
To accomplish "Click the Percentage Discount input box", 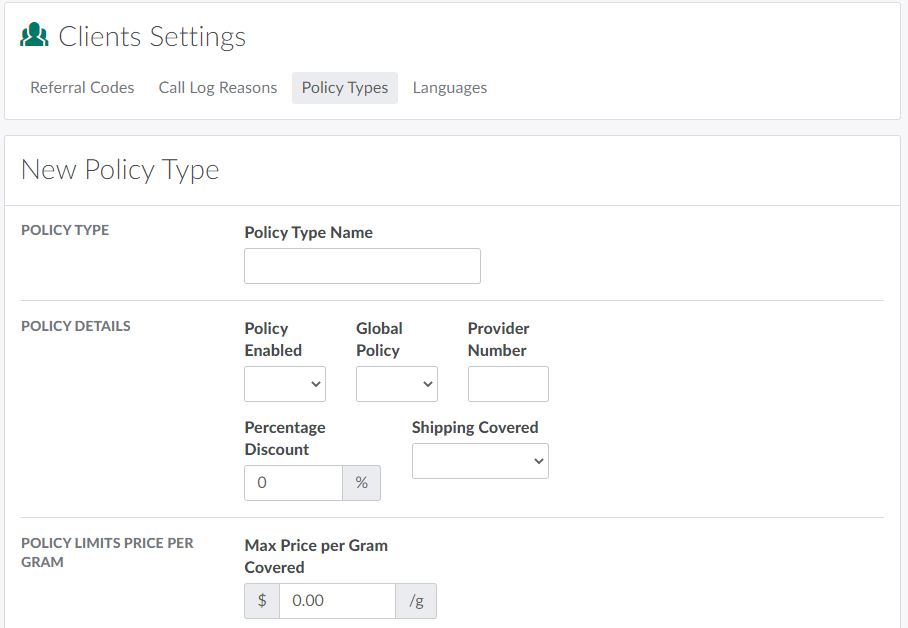I will [x=293, y=483].
